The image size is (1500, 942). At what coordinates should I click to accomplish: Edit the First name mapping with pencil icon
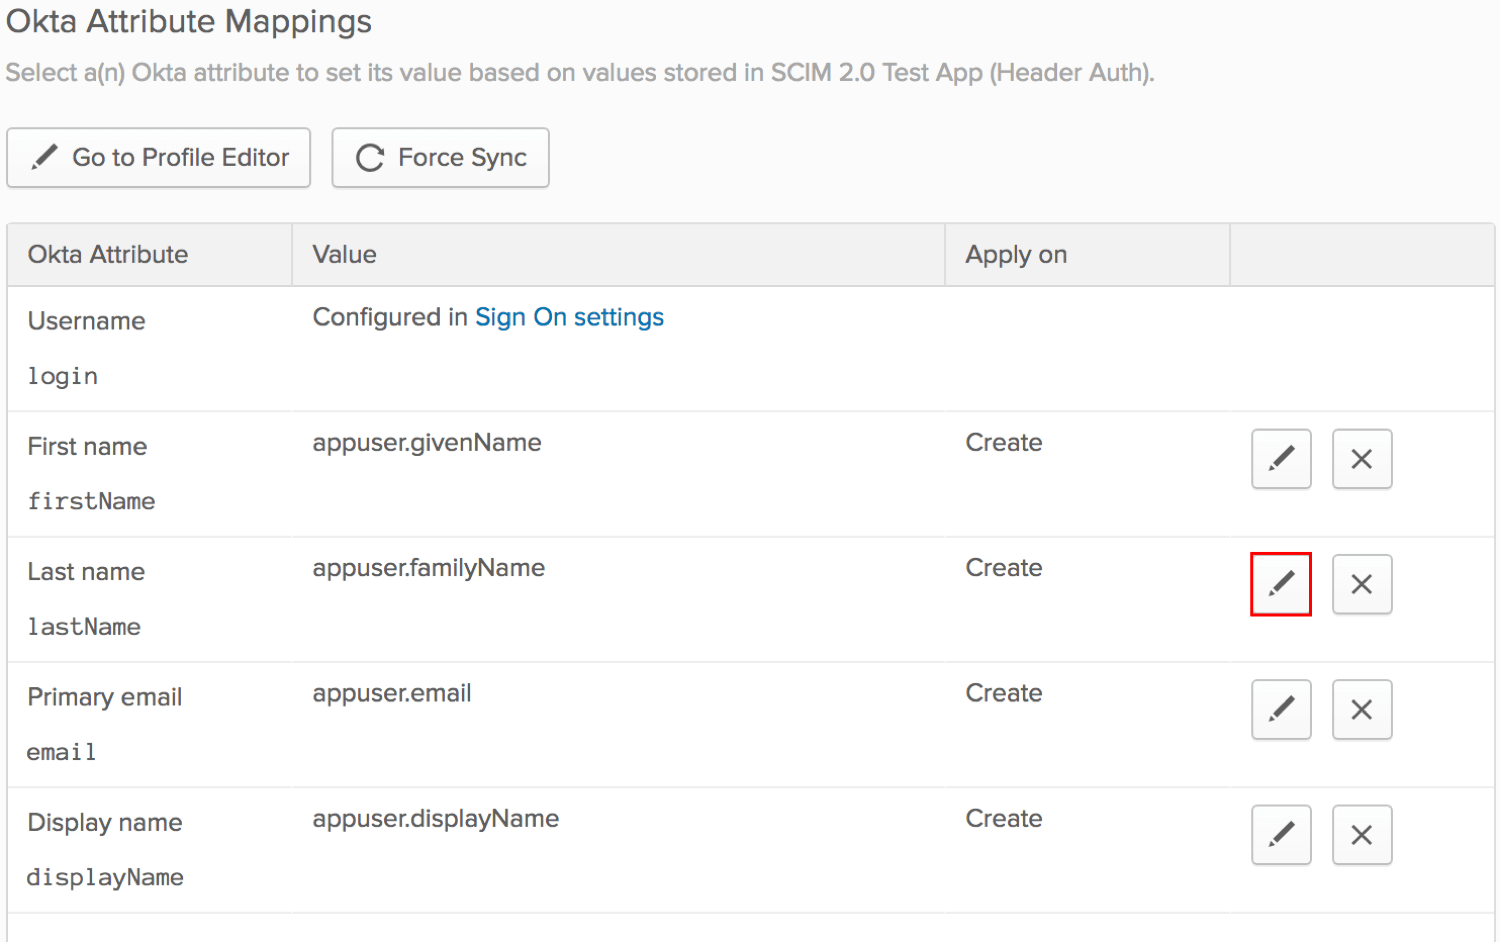pyautogui.click(x=1281, y=459)
